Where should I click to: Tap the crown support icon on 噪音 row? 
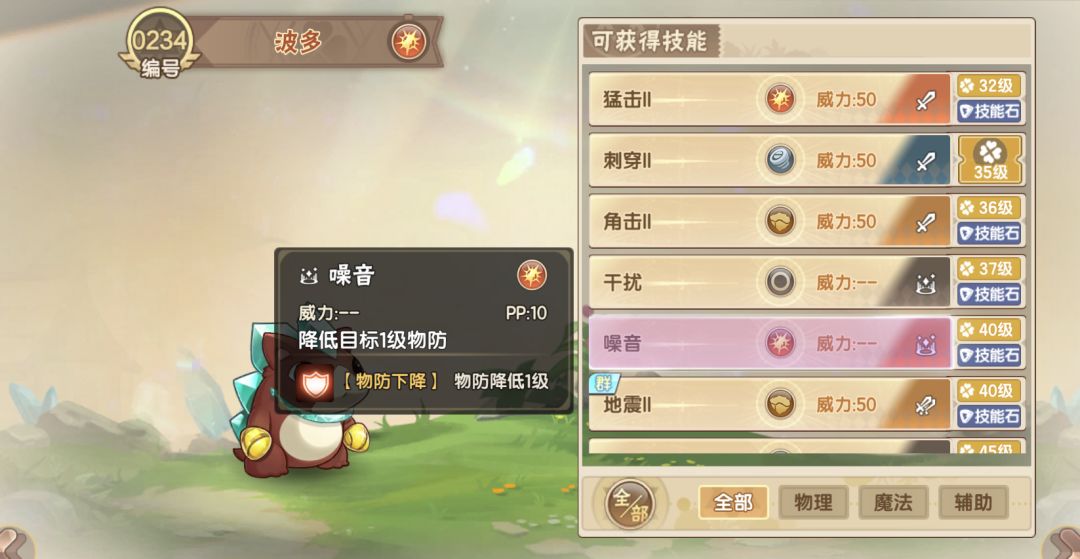[924, 344]
